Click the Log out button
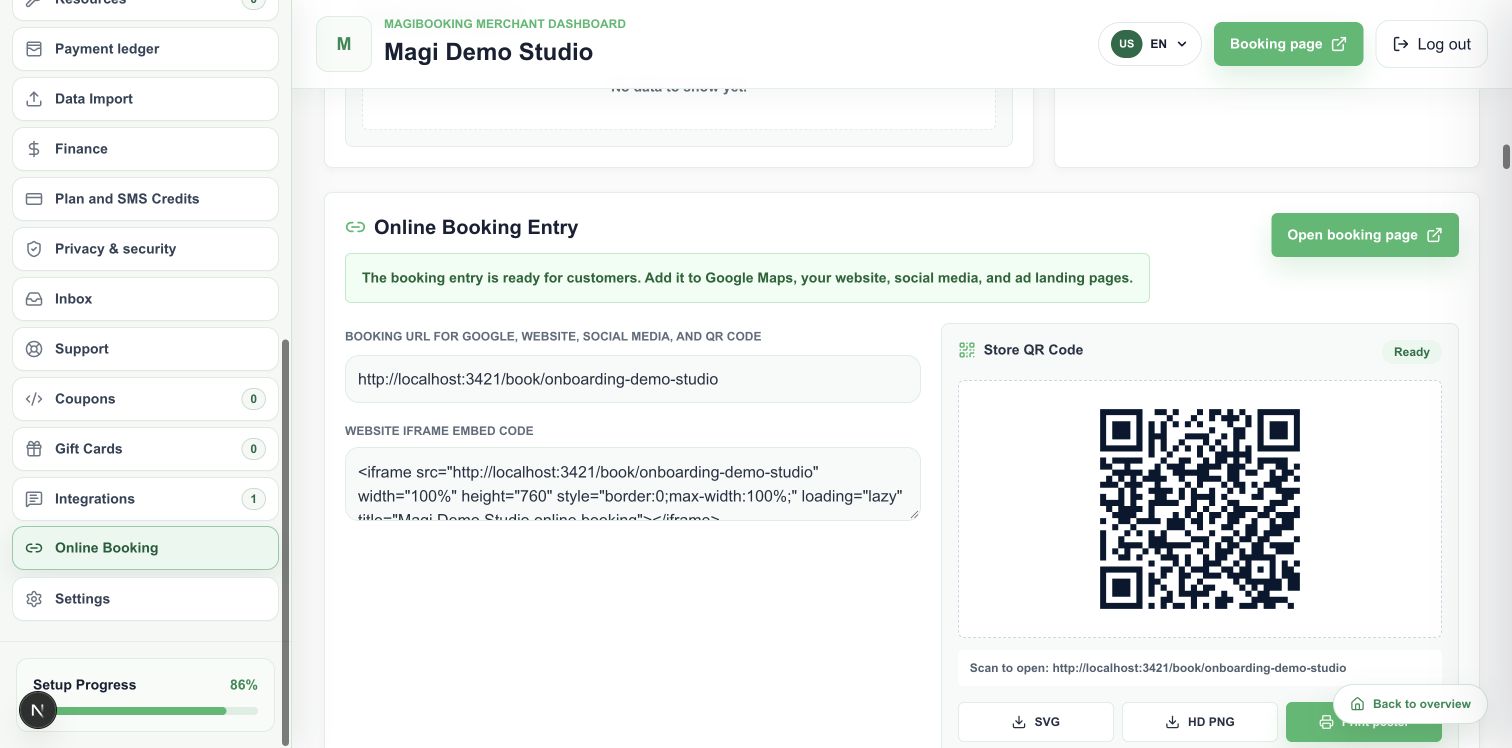 click(x=1431, y=44)
